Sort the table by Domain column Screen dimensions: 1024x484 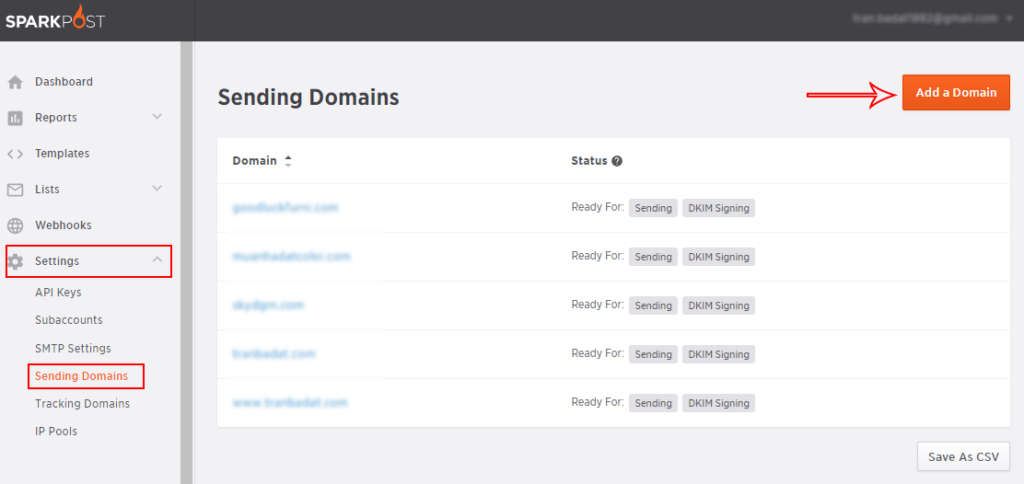tap(288, 161)
